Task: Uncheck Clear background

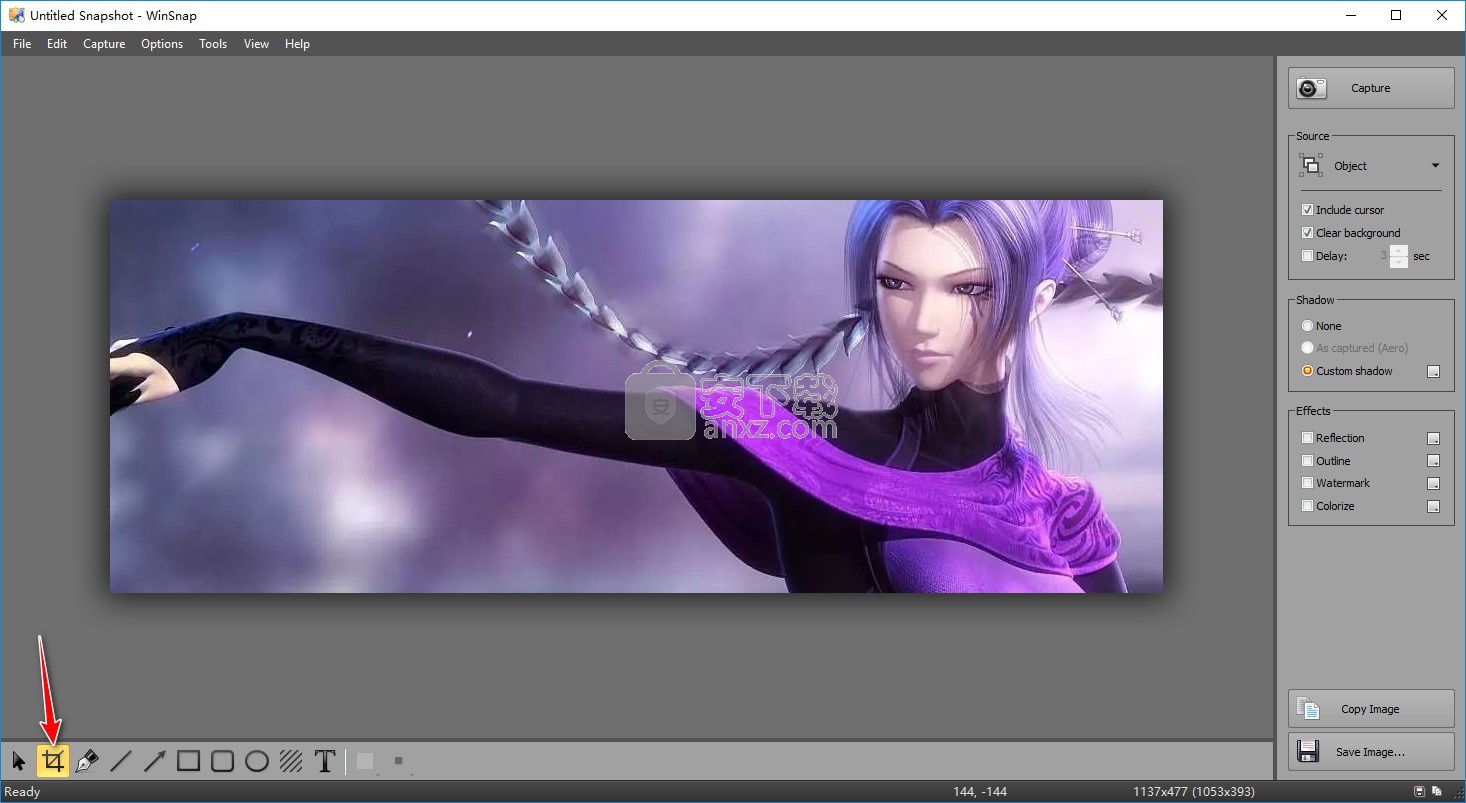Action: [1307, 233]
